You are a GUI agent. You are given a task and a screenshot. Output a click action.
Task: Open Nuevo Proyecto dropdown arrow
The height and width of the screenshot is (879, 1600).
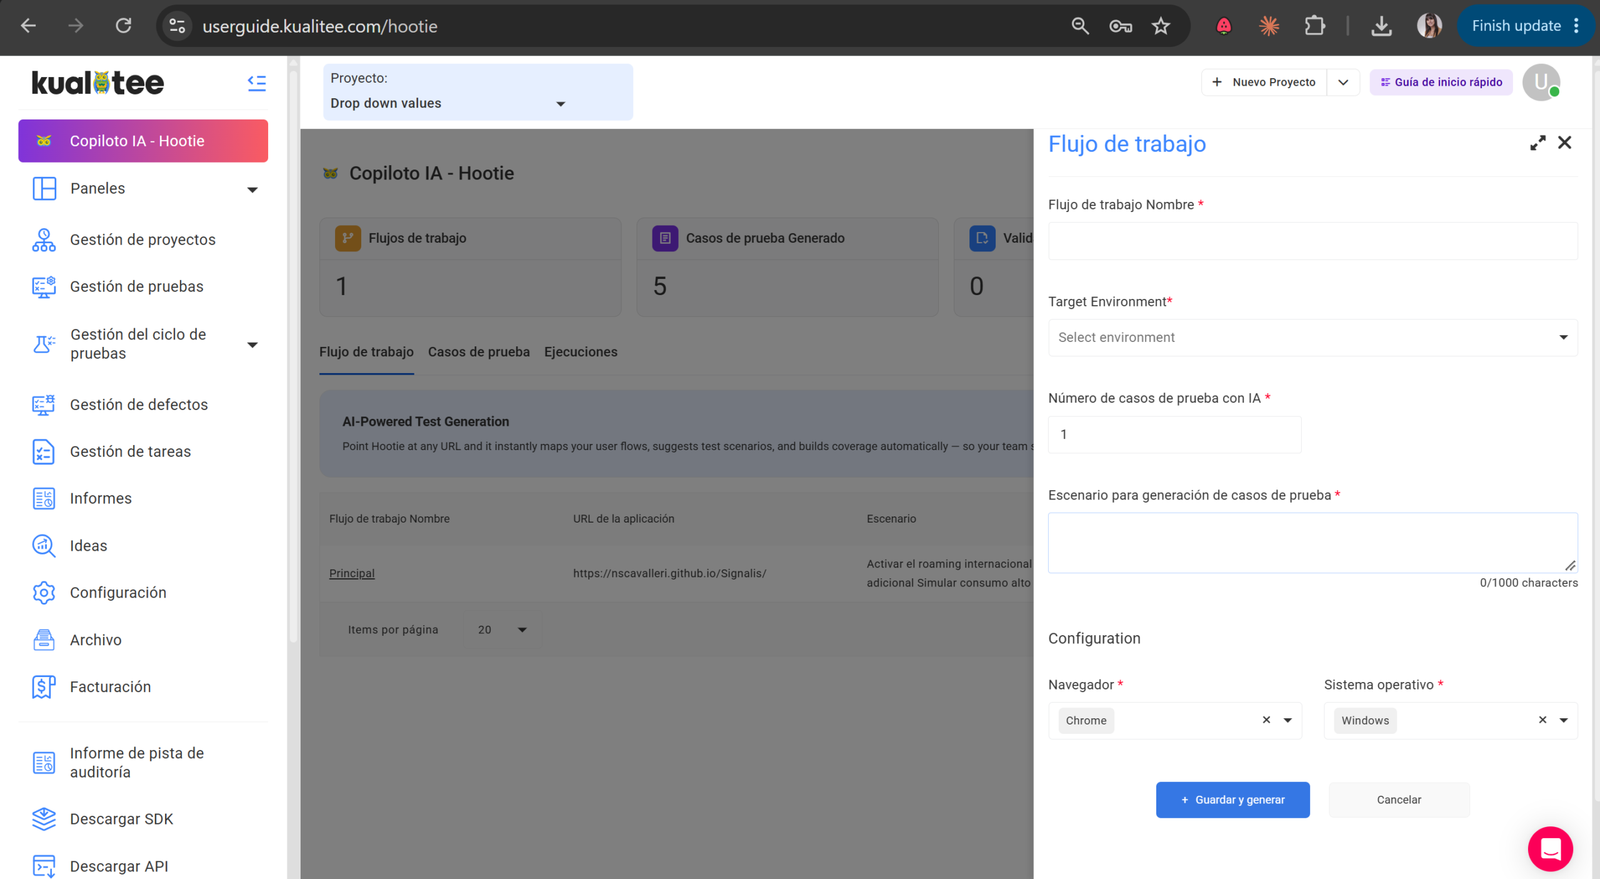click(x=1343, y=82)
